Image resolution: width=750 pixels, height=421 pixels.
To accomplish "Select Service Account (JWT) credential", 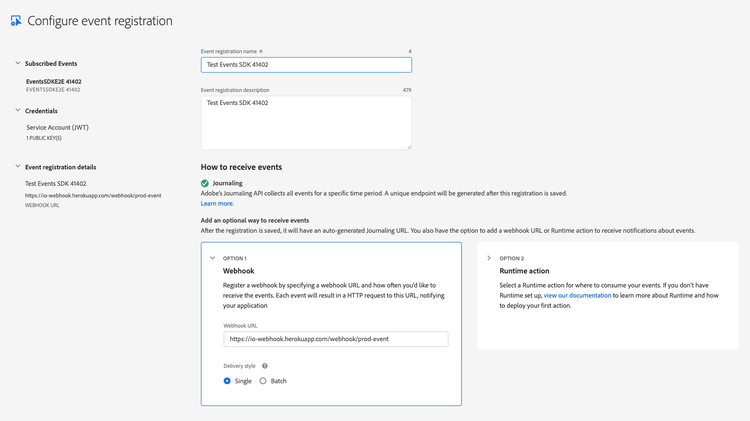I will (x=57, y=127).
